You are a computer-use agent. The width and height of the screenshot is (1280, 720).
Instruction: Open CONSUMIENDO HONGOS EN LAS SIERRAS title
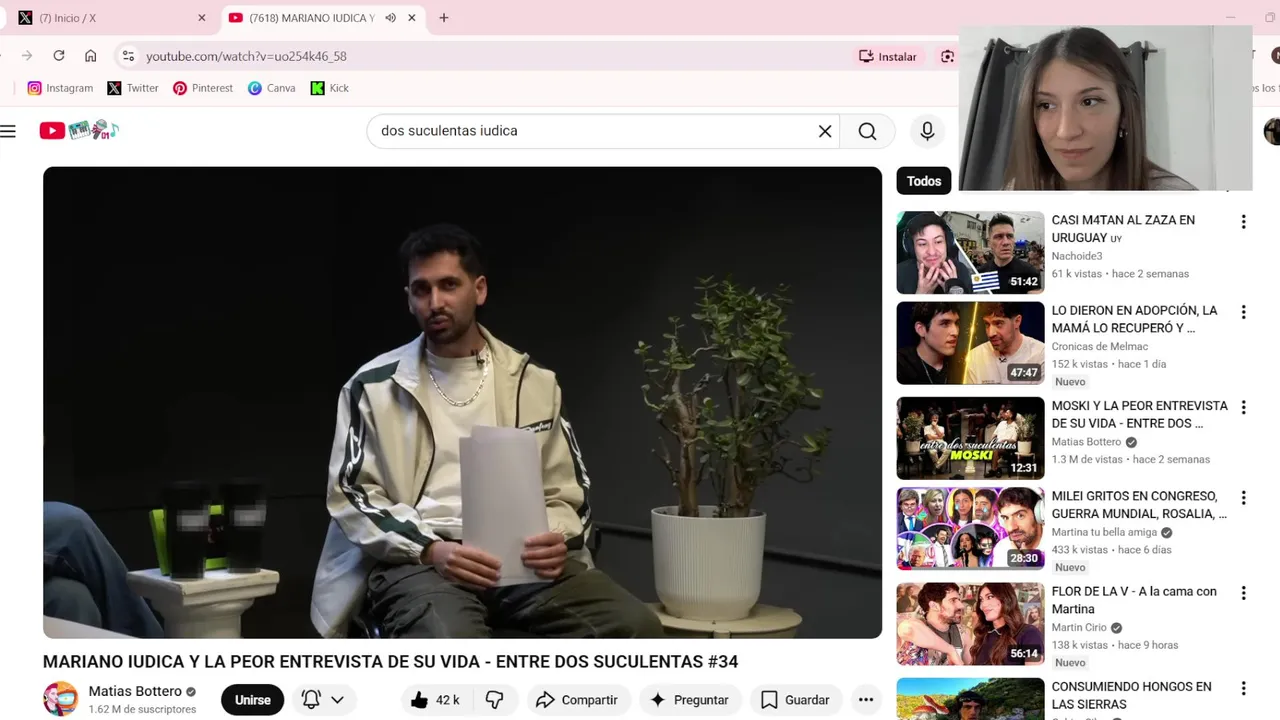coord(1131,695)
